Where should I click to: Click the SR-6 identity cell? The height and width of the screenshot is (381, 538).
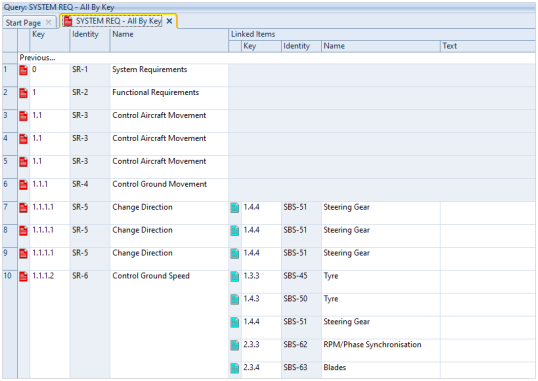(90, 324)
